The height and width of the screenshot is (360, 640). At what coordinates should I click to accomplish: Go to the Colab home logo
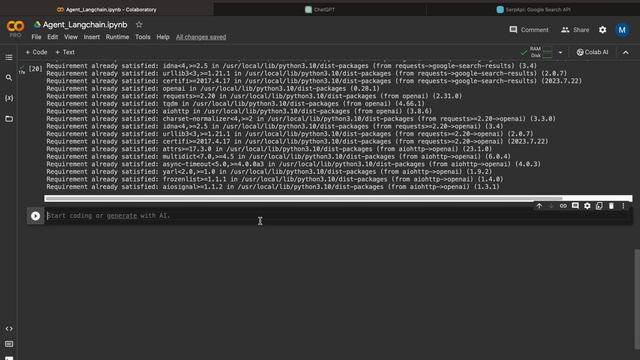[16, 27]
